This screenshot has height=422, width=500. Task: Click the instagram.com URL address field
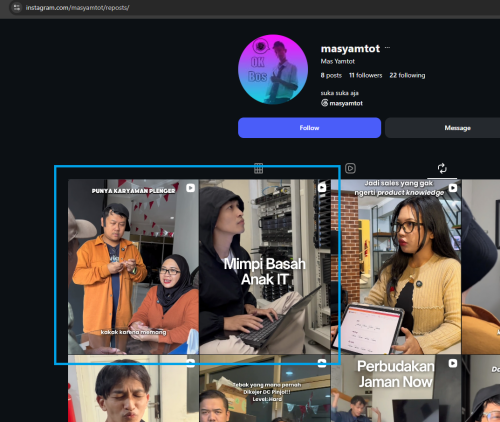77,7
